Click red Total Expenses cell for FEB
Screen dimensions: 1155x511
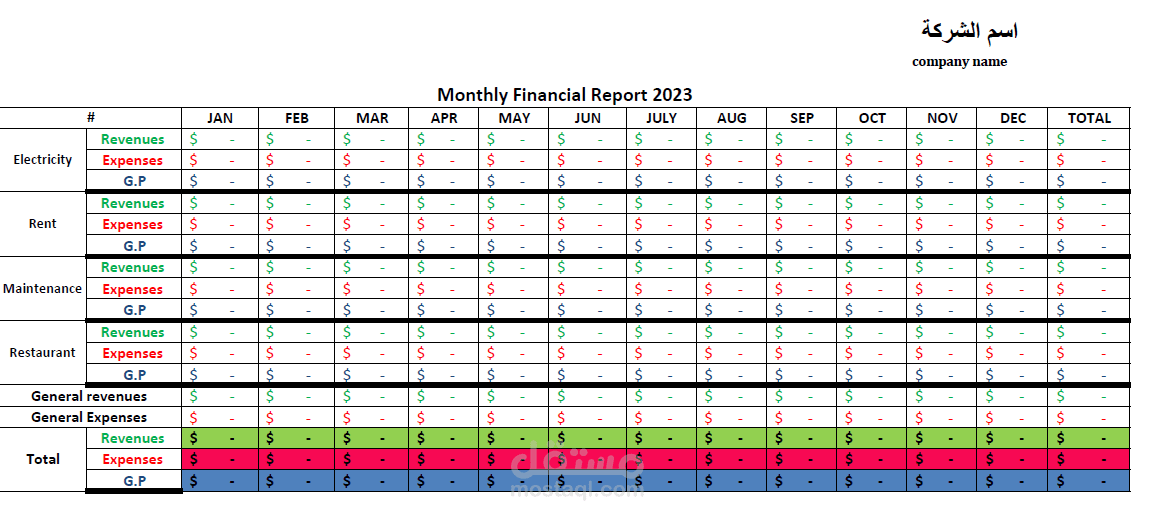click(x=296, y=459)
